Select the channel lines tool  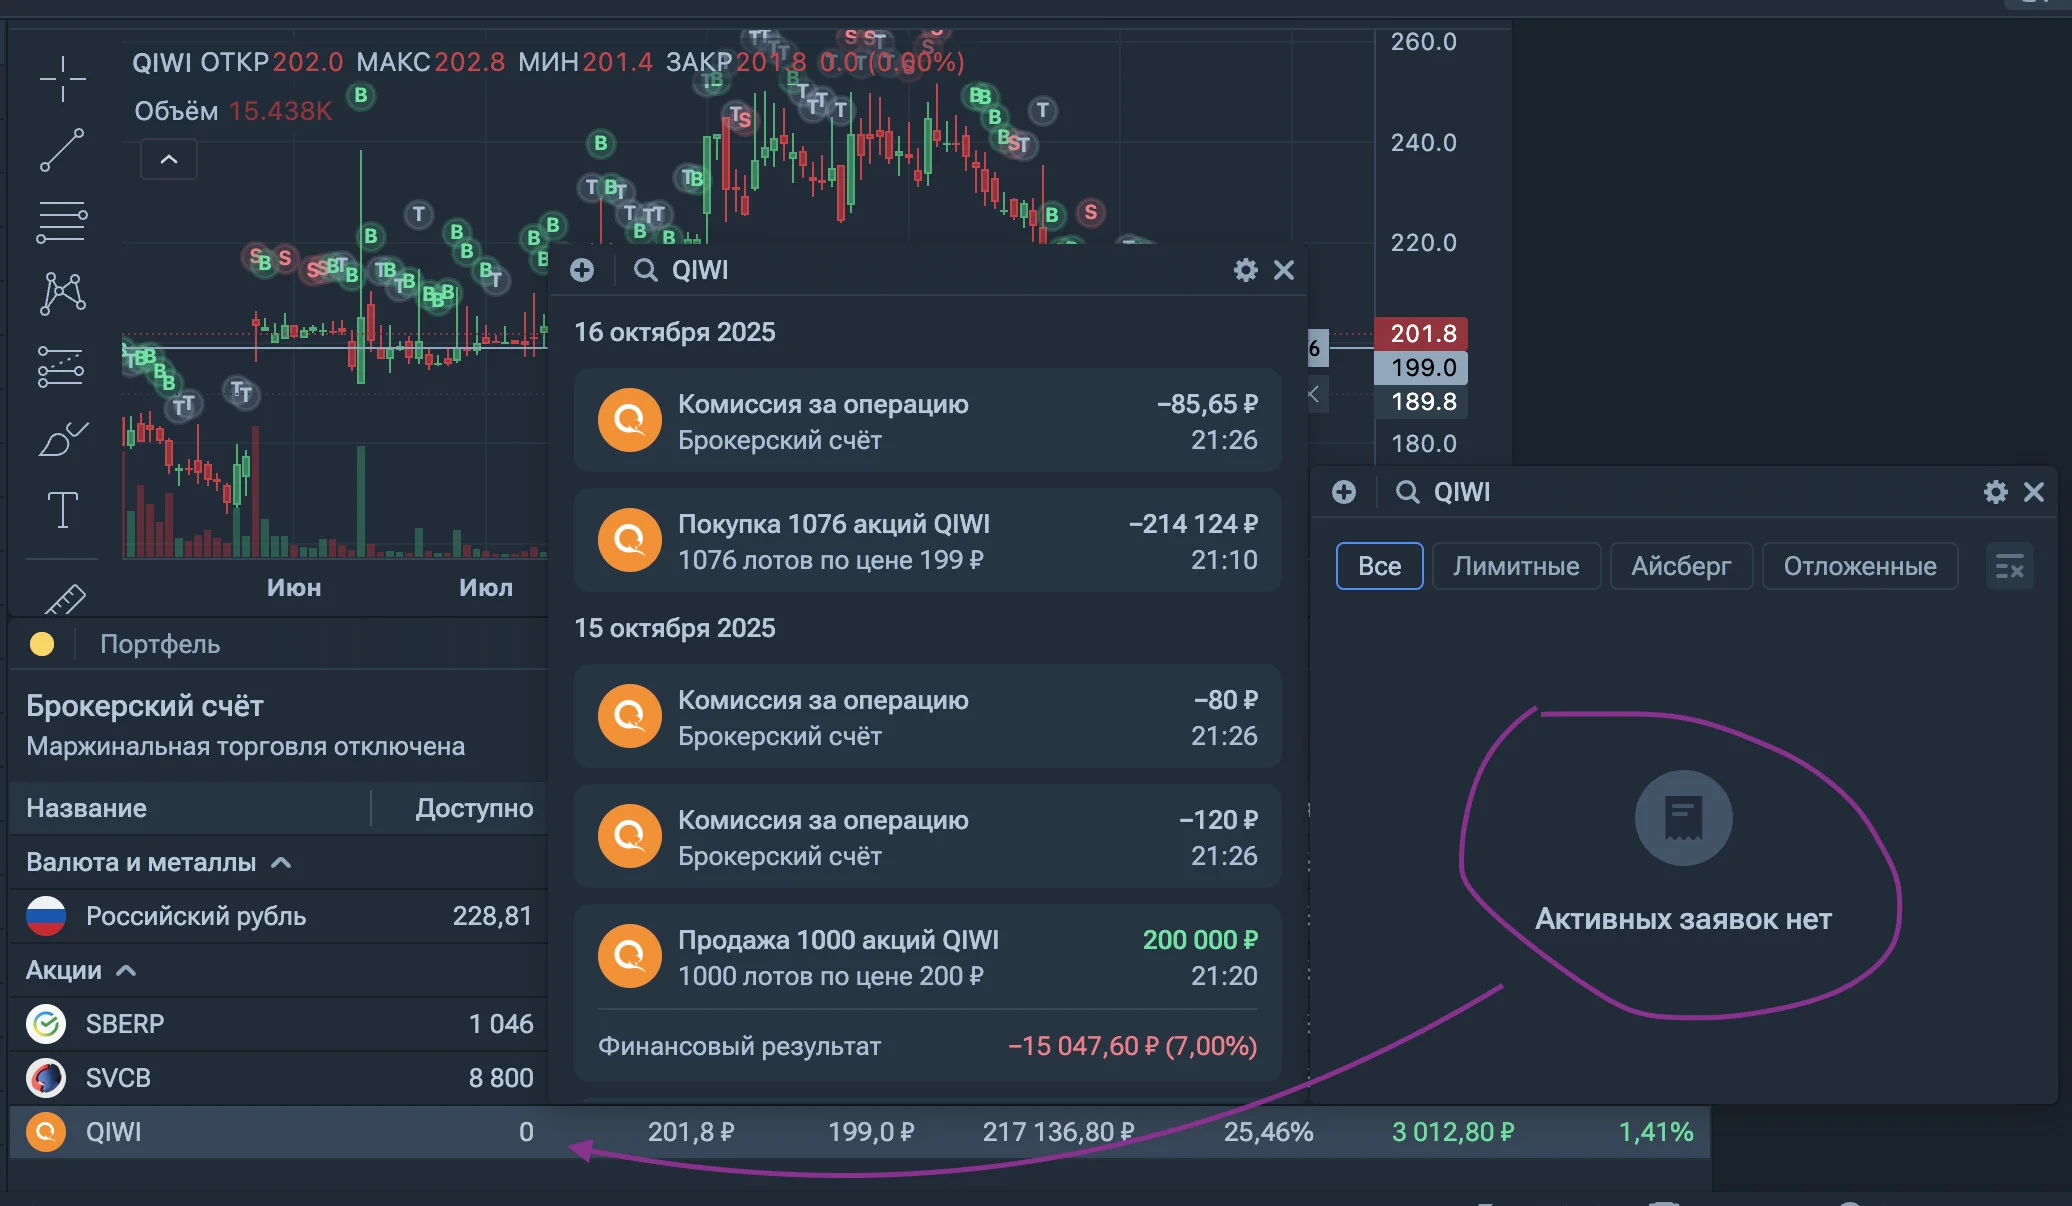(62, 366)
